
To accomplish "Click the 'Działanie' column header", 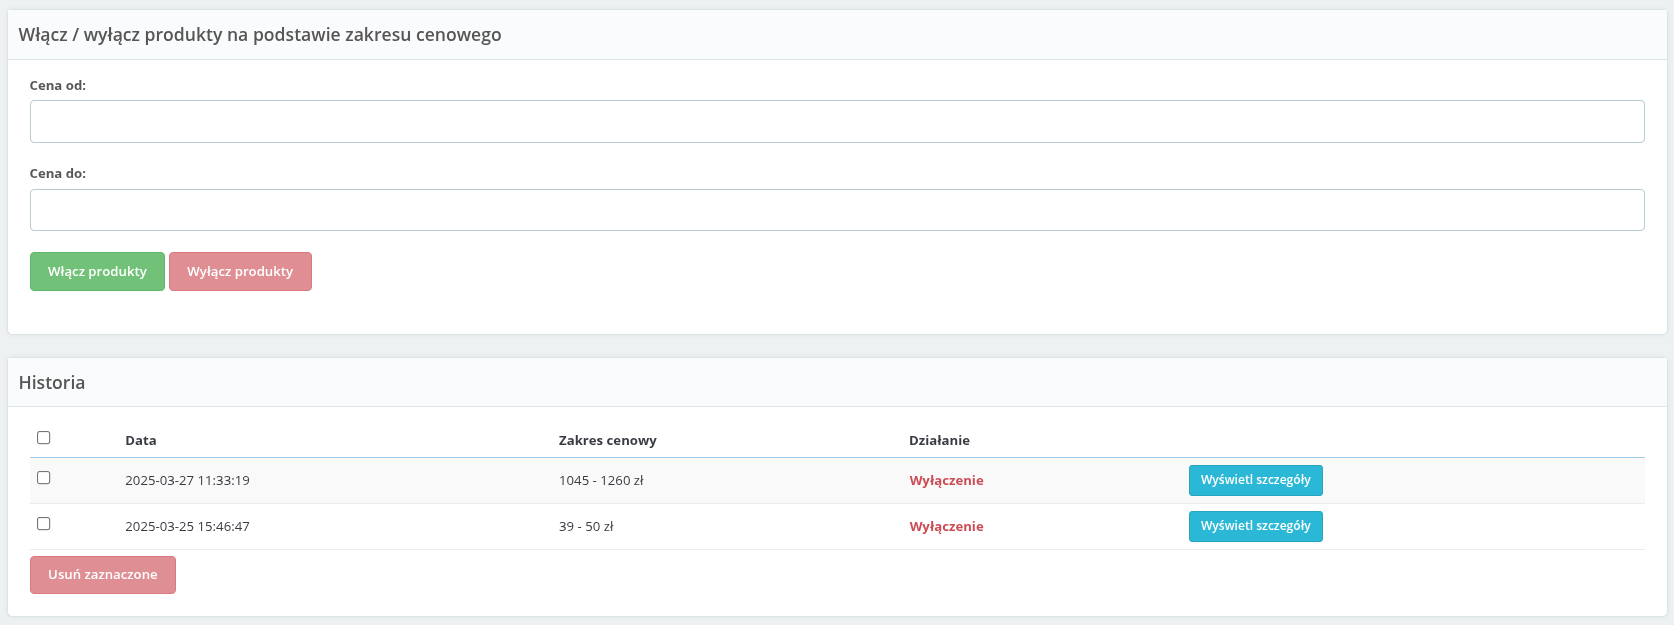I will point(939,440).
